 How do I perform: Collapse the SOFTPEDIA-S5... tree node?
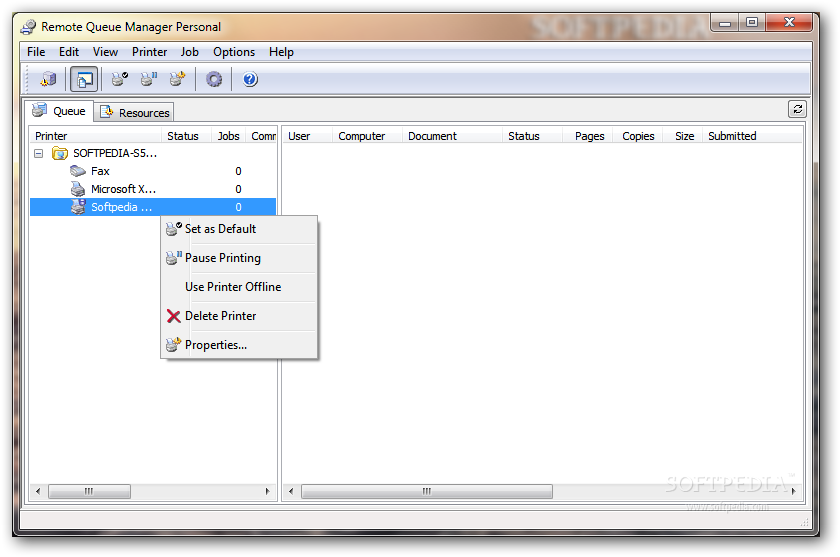(39, 154)
